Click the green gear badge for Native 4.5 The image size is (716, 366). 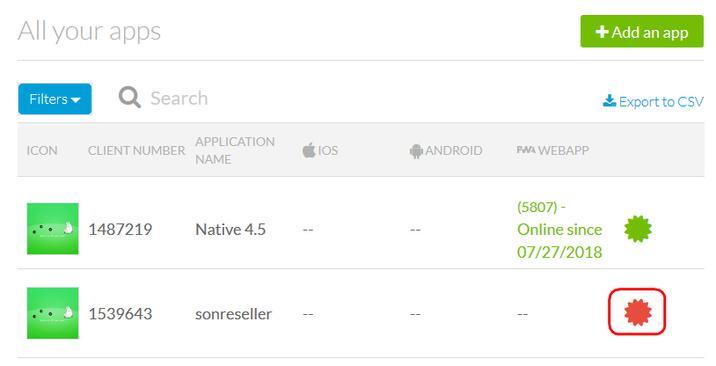(x=637, y=229)
